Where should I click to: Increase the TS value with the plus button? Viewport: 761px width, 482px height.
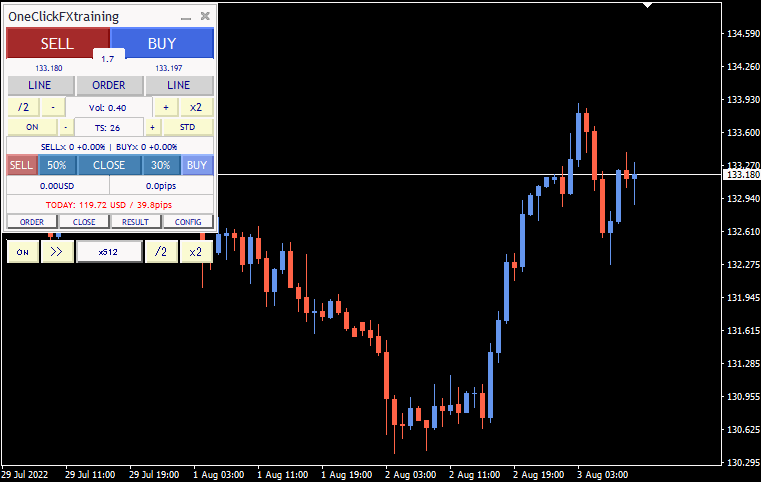[x=152, y=127]
